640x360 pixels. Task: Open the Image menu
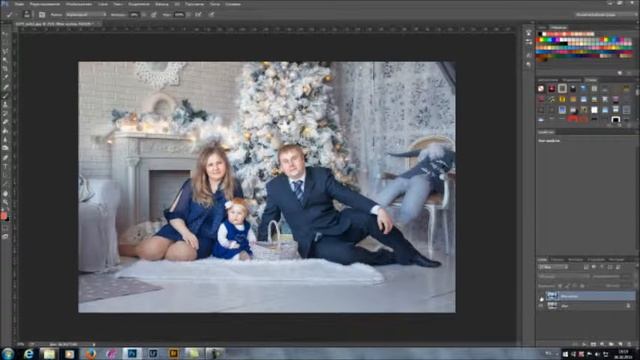point(78,4)
